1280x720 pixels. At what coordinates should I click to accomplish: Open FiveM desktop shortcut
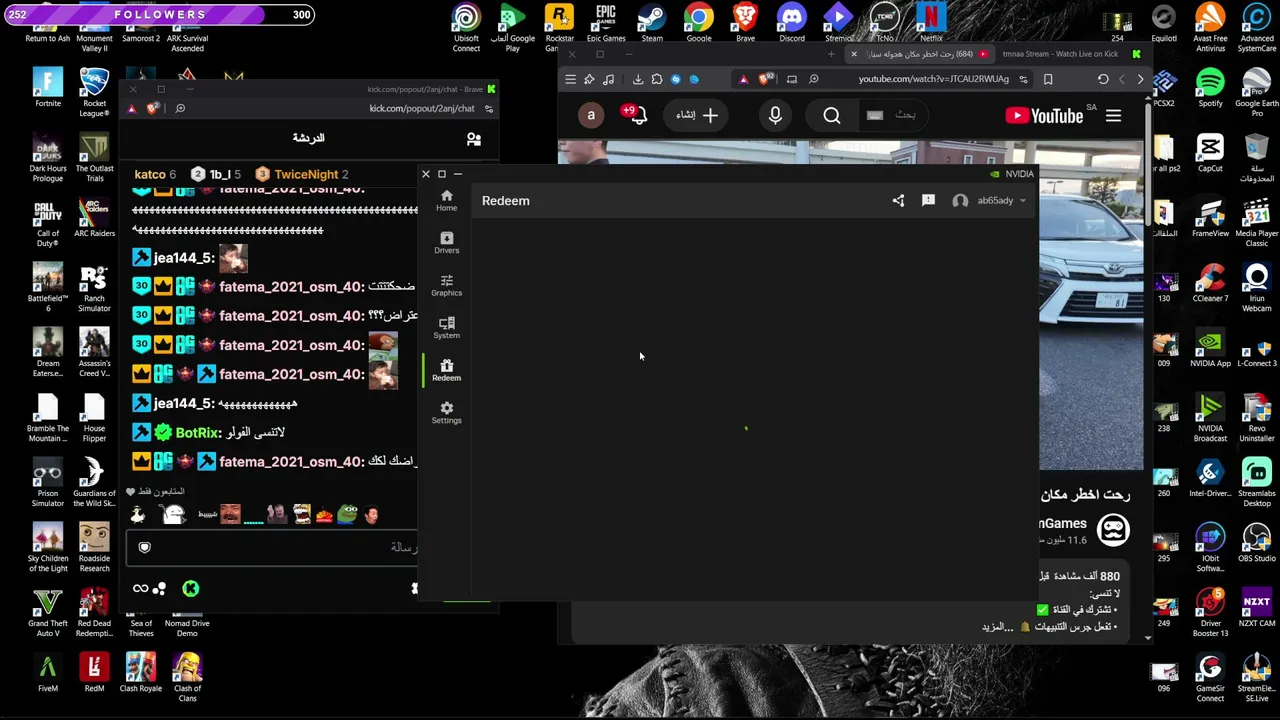click(47, 673)
